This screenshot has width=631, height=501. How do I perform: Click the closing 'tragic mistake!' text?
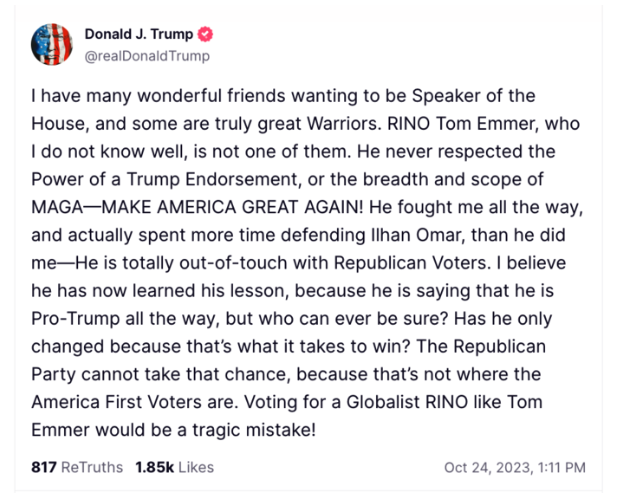(254, 430)
